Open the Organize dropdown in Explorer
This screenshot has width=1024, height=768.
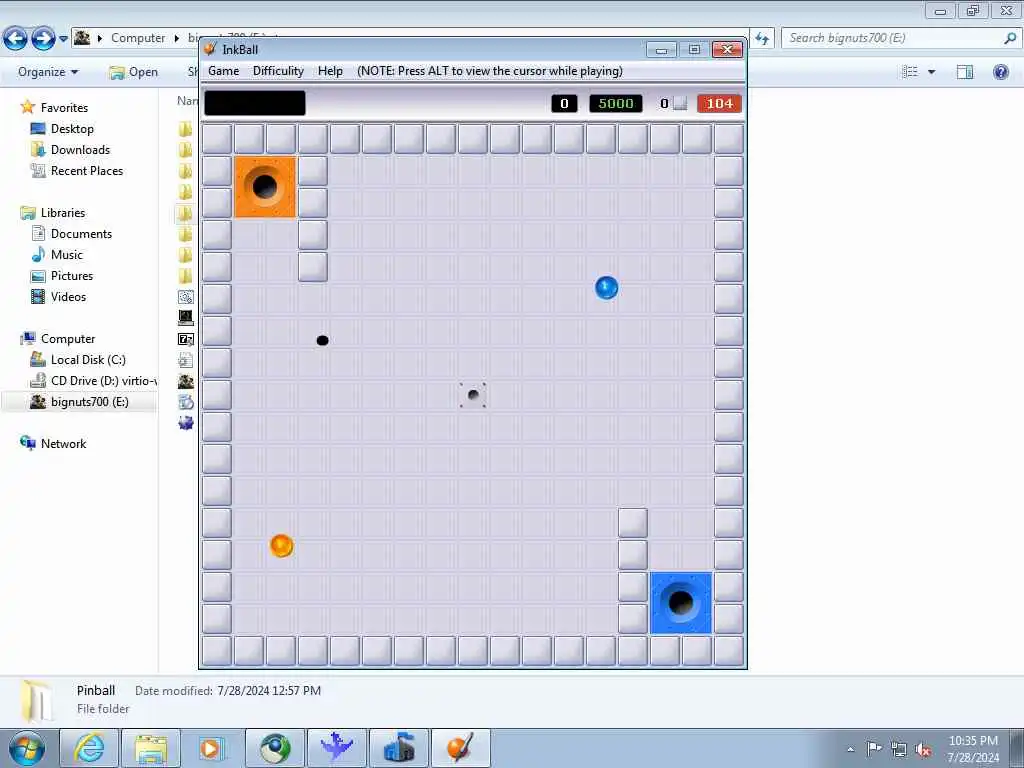point(48,72)
